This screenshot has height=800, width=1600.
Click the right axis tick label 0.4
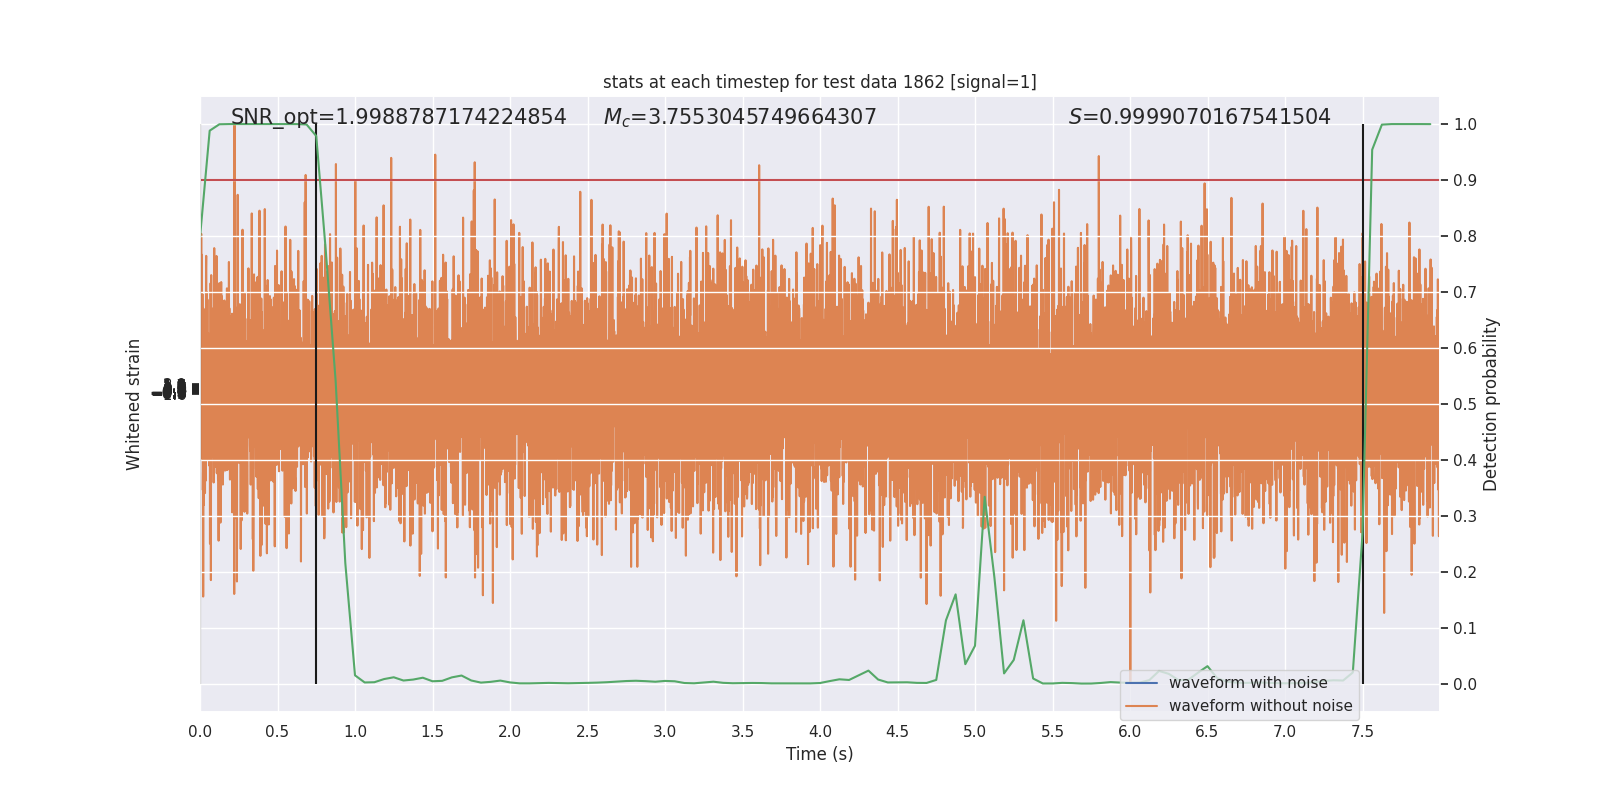tap(1465, 461)
